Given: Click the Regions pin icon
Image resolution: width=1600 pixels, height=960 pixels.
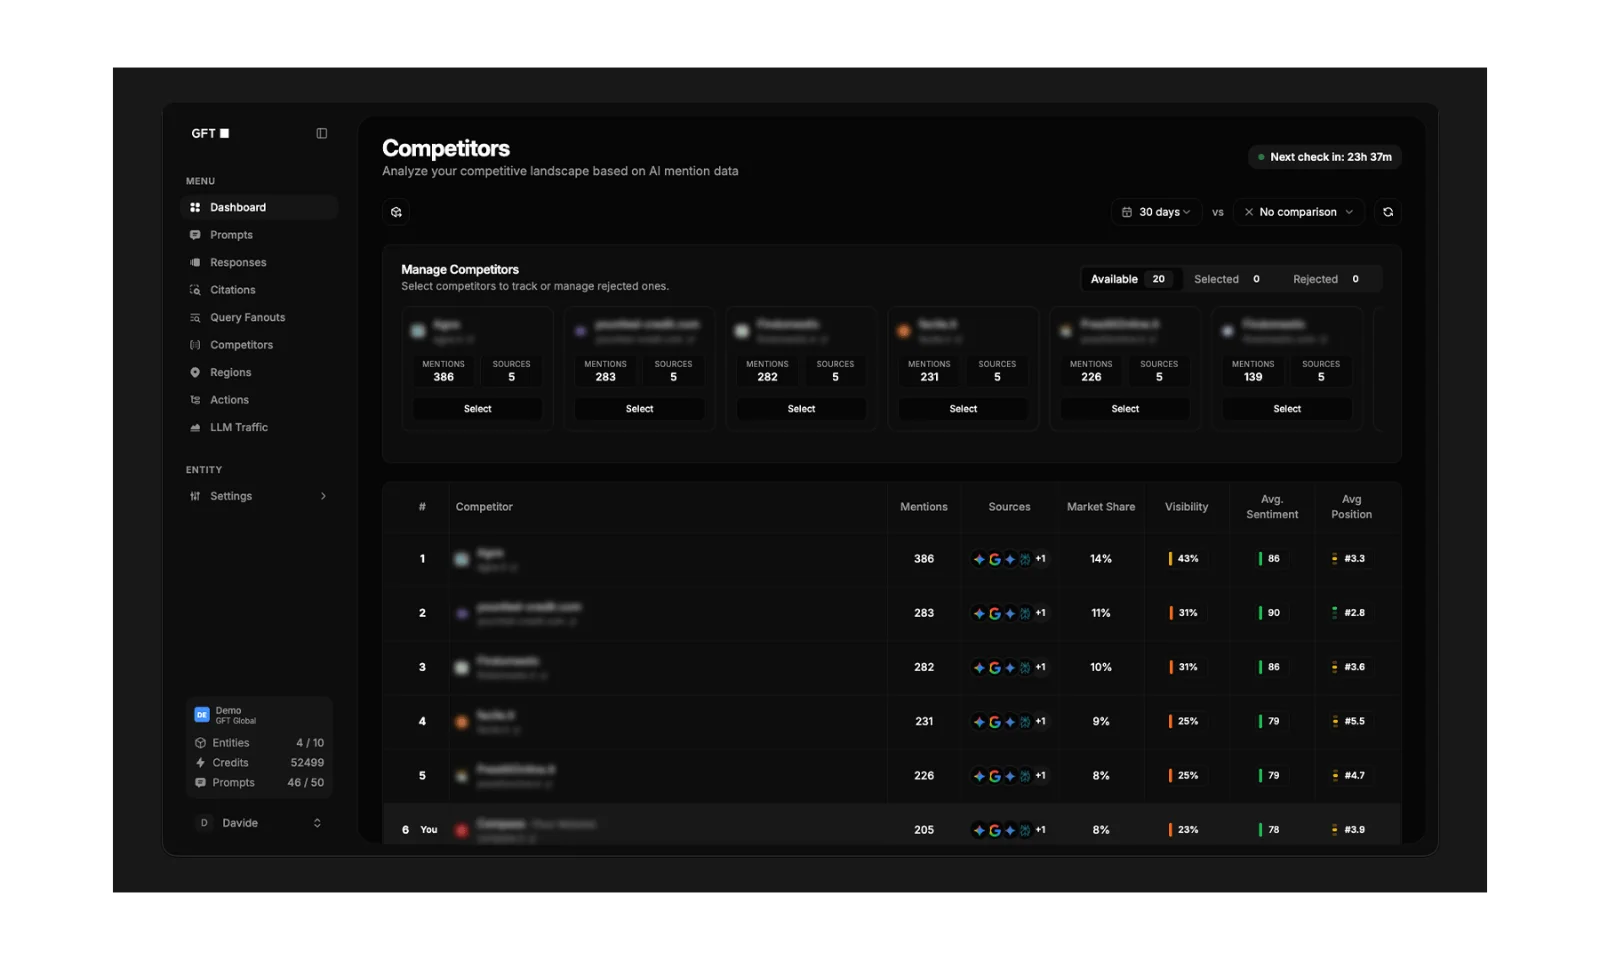Looking at the screenshot, I should point(195,372).
